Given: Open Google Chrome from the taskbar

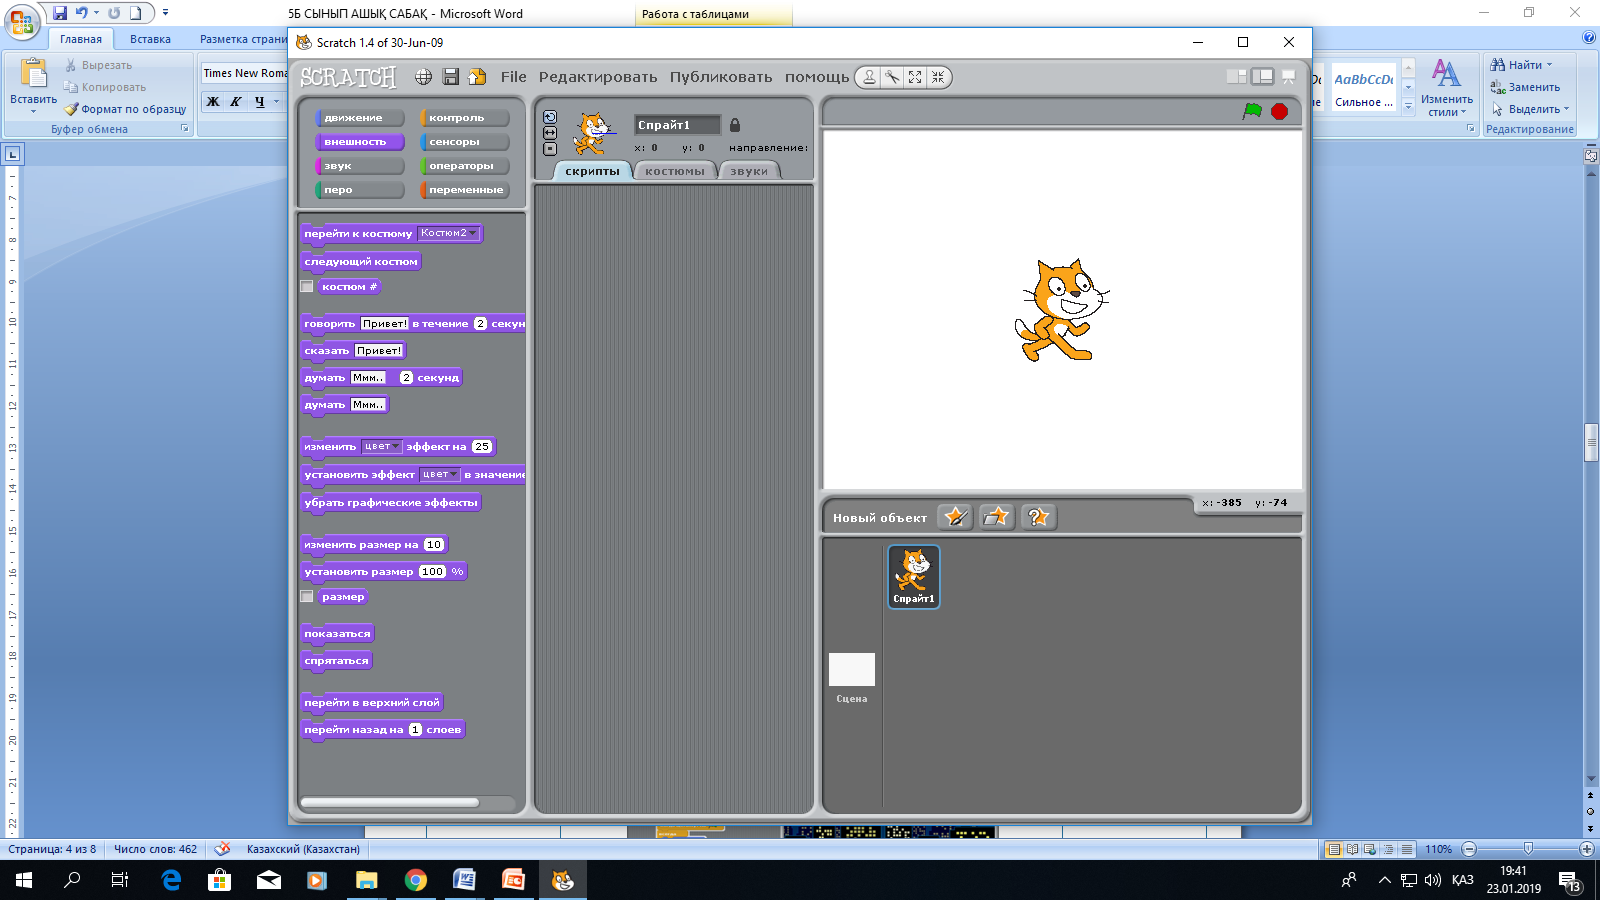Looking at the screenshot, I should pyautogui.click(x=416, y=880).
